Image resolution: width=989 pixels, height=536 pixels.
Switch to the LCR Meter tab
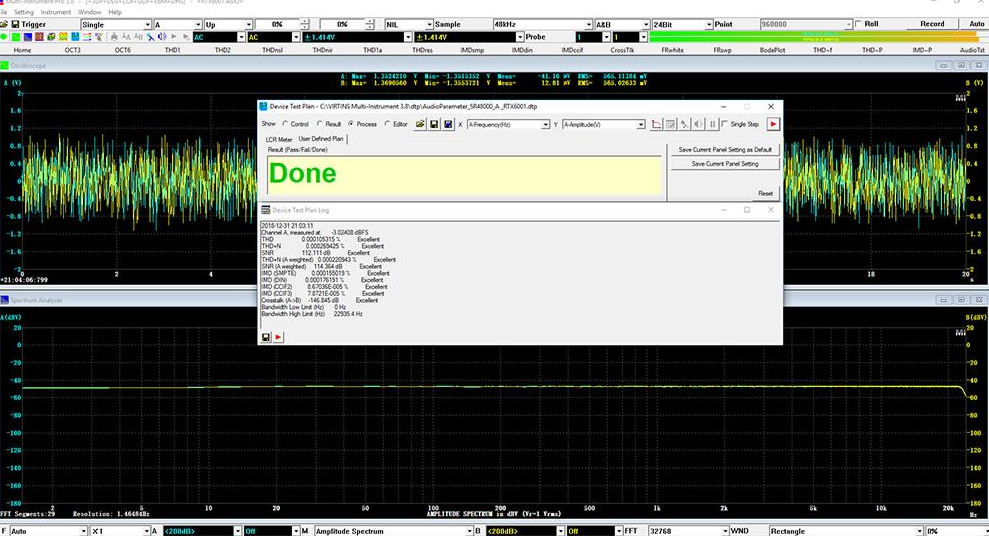[279, 139]
